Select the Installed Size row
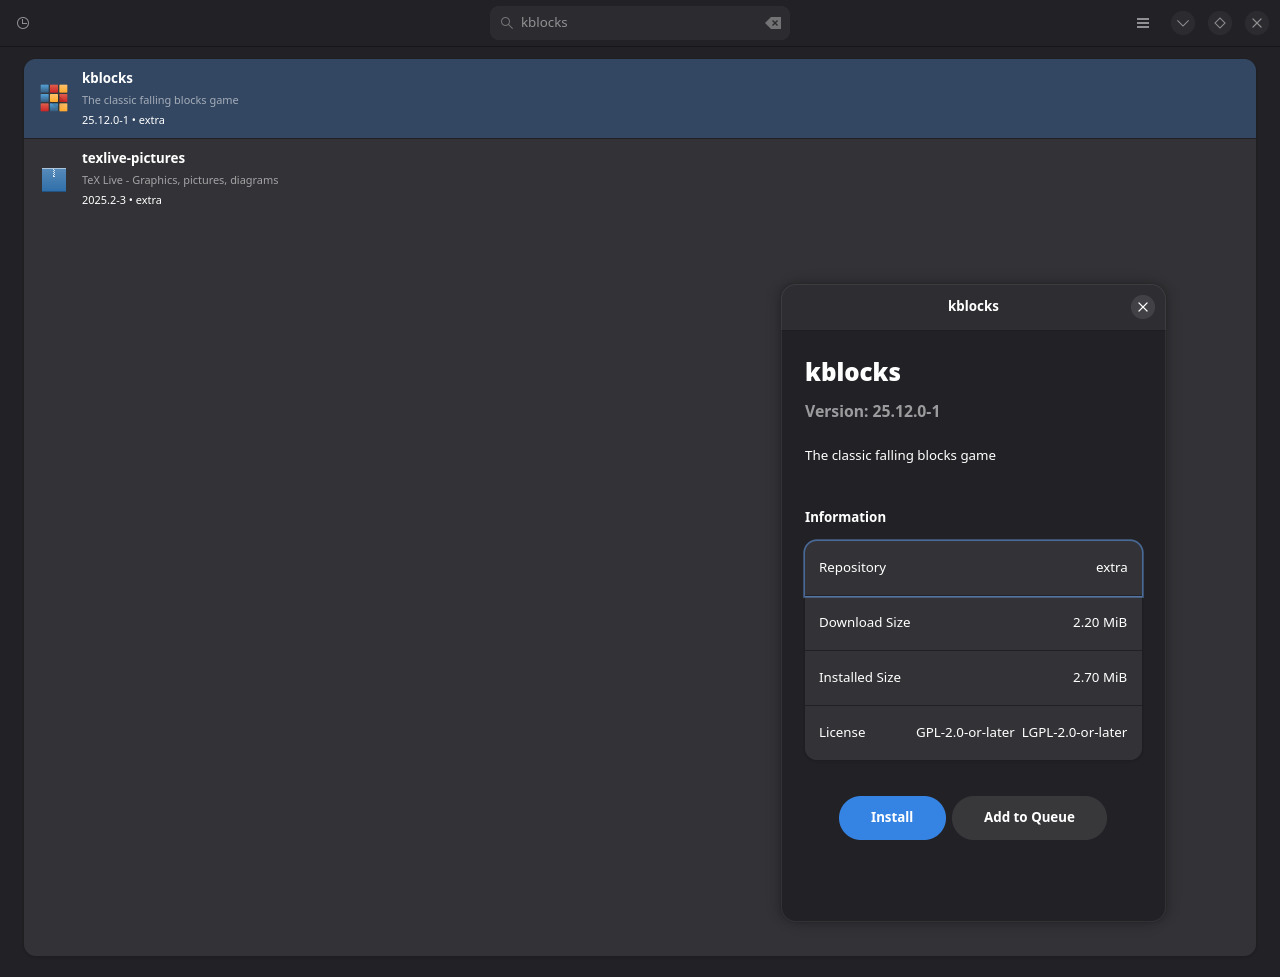This screenshot has height=977, width=1280. (973, 678)
